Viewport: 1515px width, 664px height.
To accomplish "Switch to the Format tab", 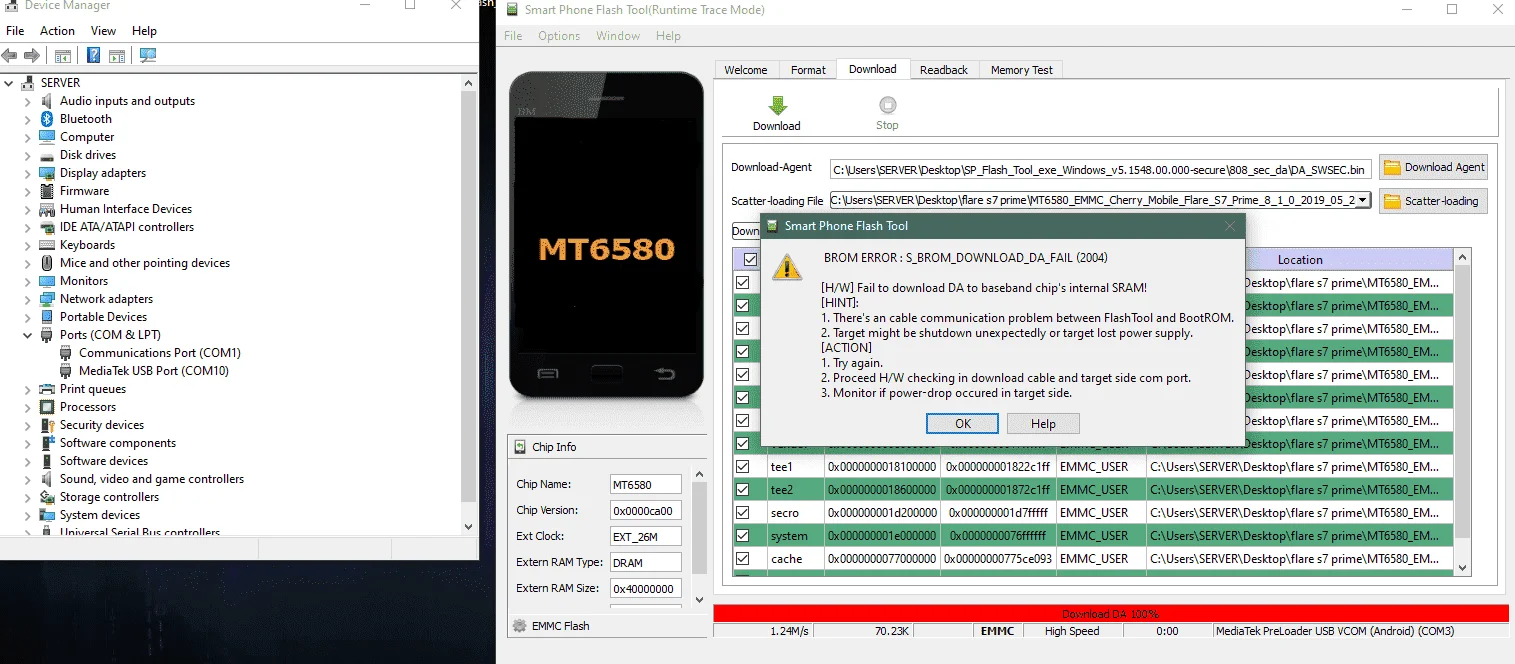I will (x=808, y=70).
